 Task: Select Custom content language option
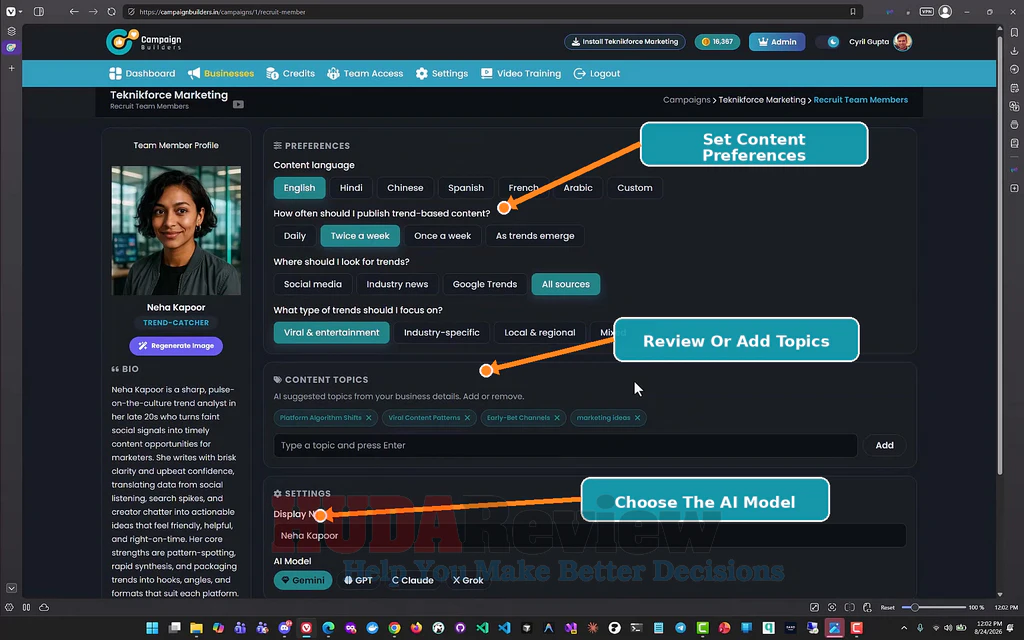click(x=635, y=188)
